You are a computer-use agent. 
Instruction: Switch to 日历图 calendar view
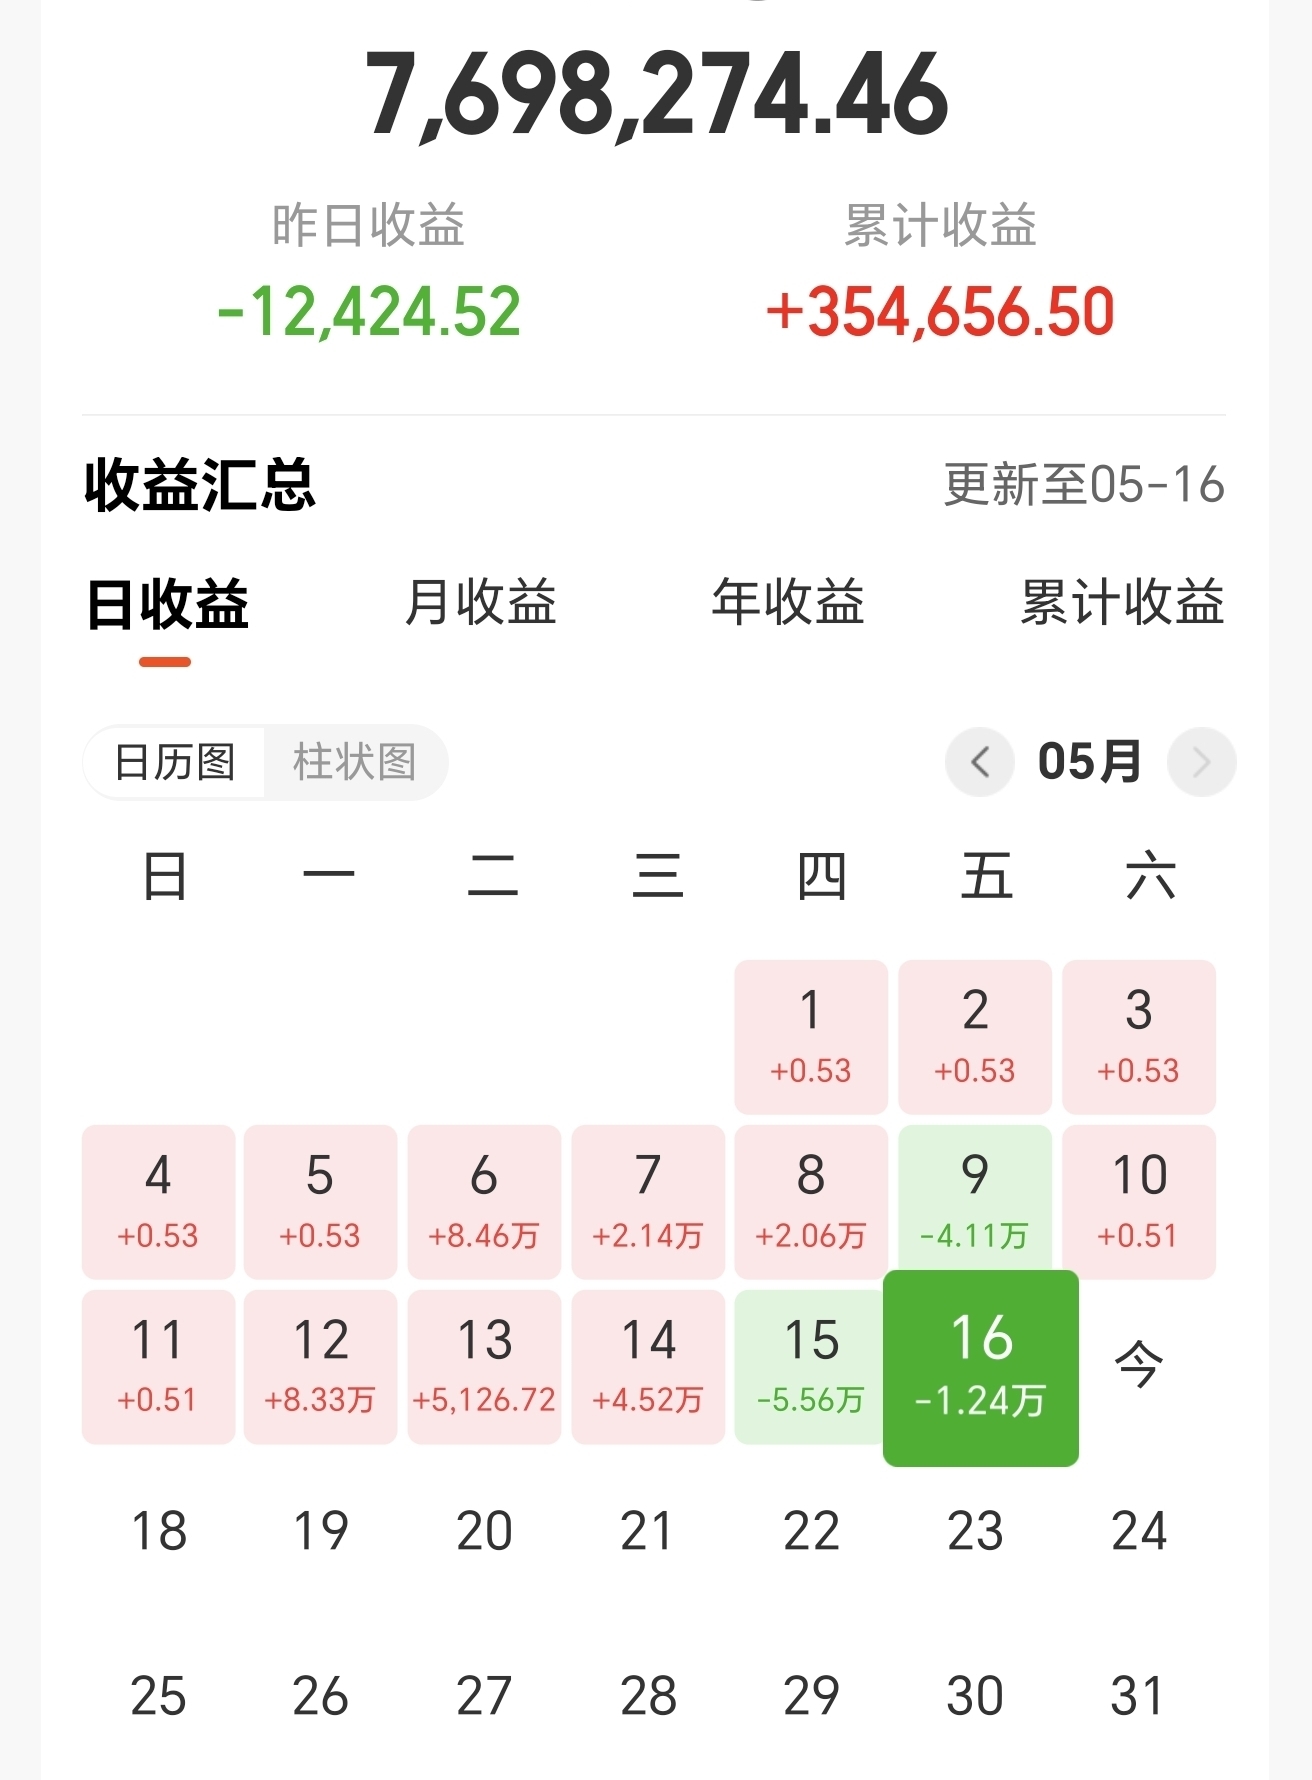point(175,762)
